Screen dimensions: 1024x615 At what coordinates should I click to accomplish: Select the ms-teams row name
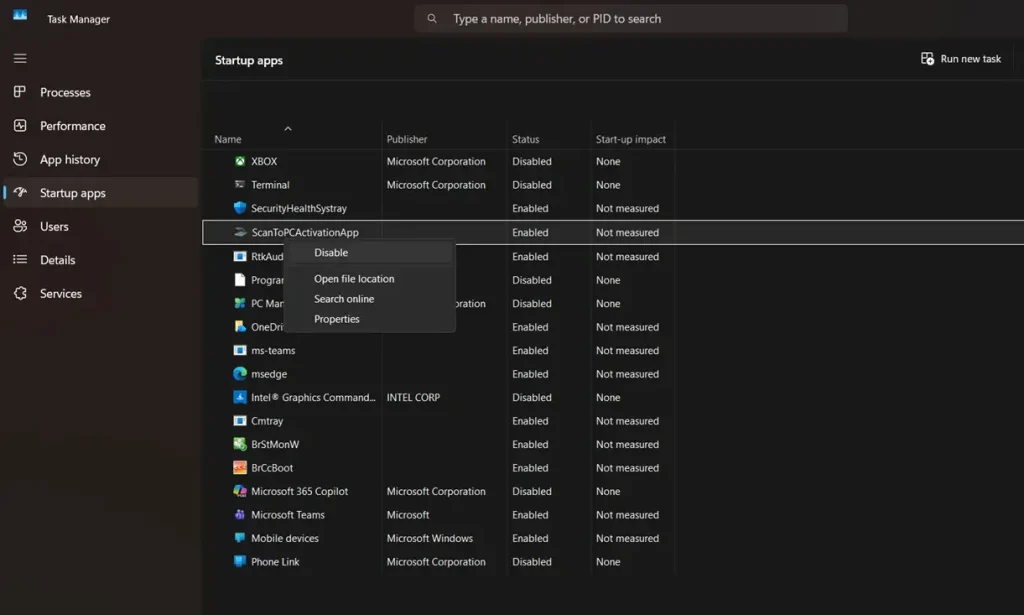coord(273,351)
